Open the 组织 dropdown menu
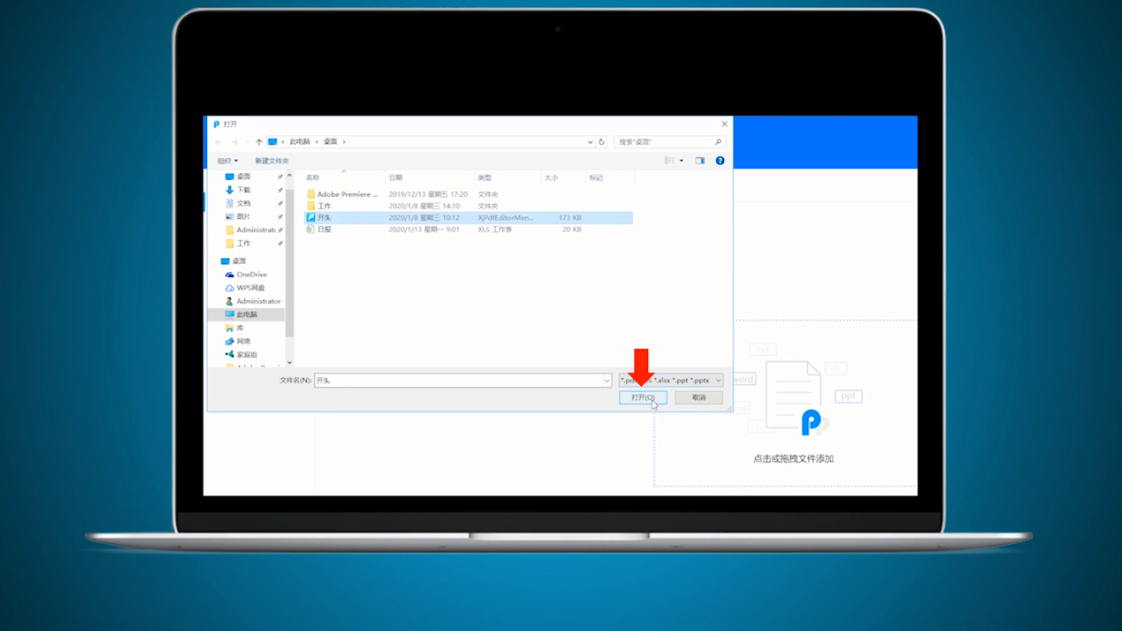 point(228,161)
